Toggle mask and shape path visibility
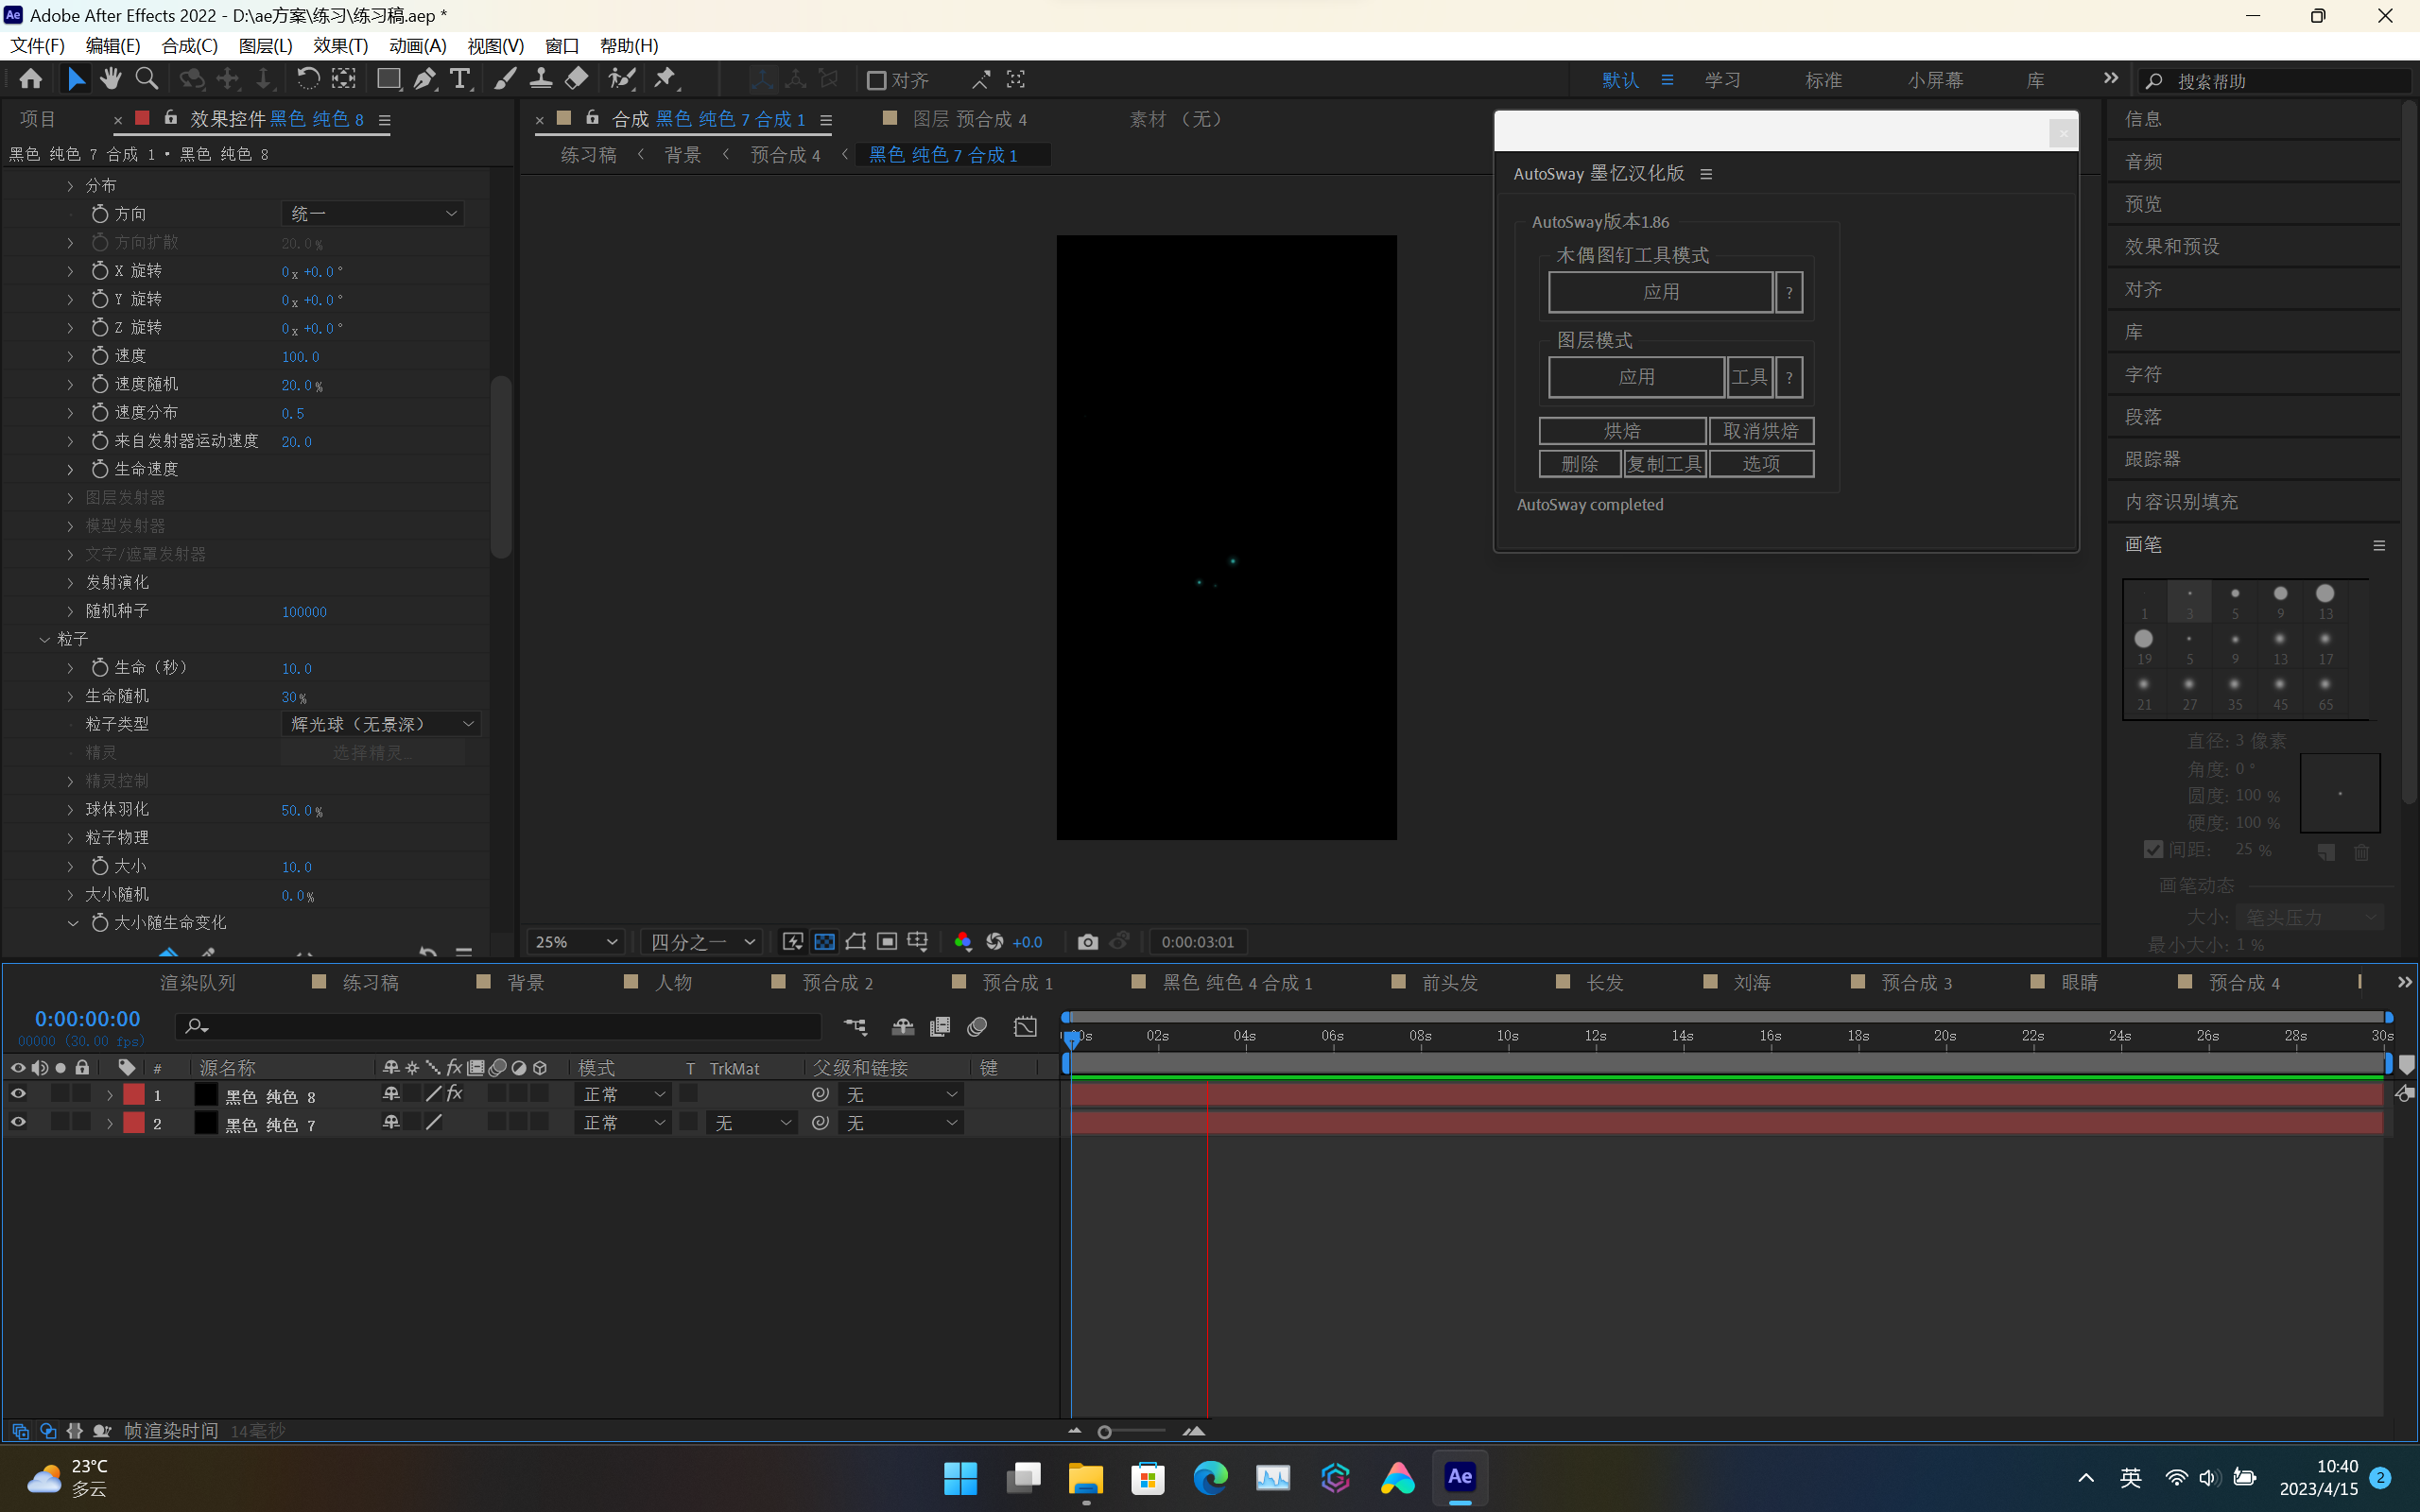The image size is (2420, 1512). coord(855,942)
